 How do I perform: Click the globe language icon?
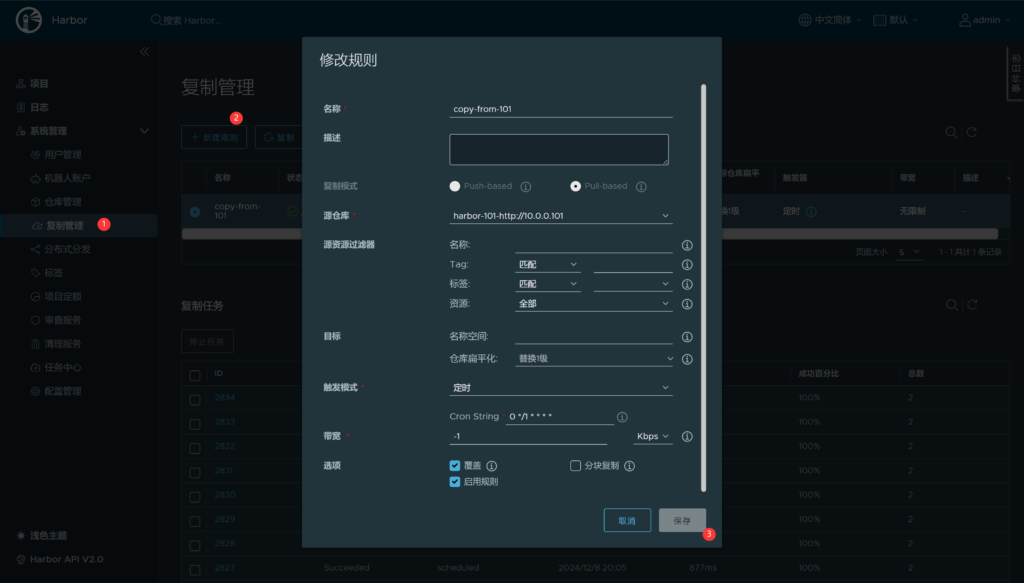(805, 20)
